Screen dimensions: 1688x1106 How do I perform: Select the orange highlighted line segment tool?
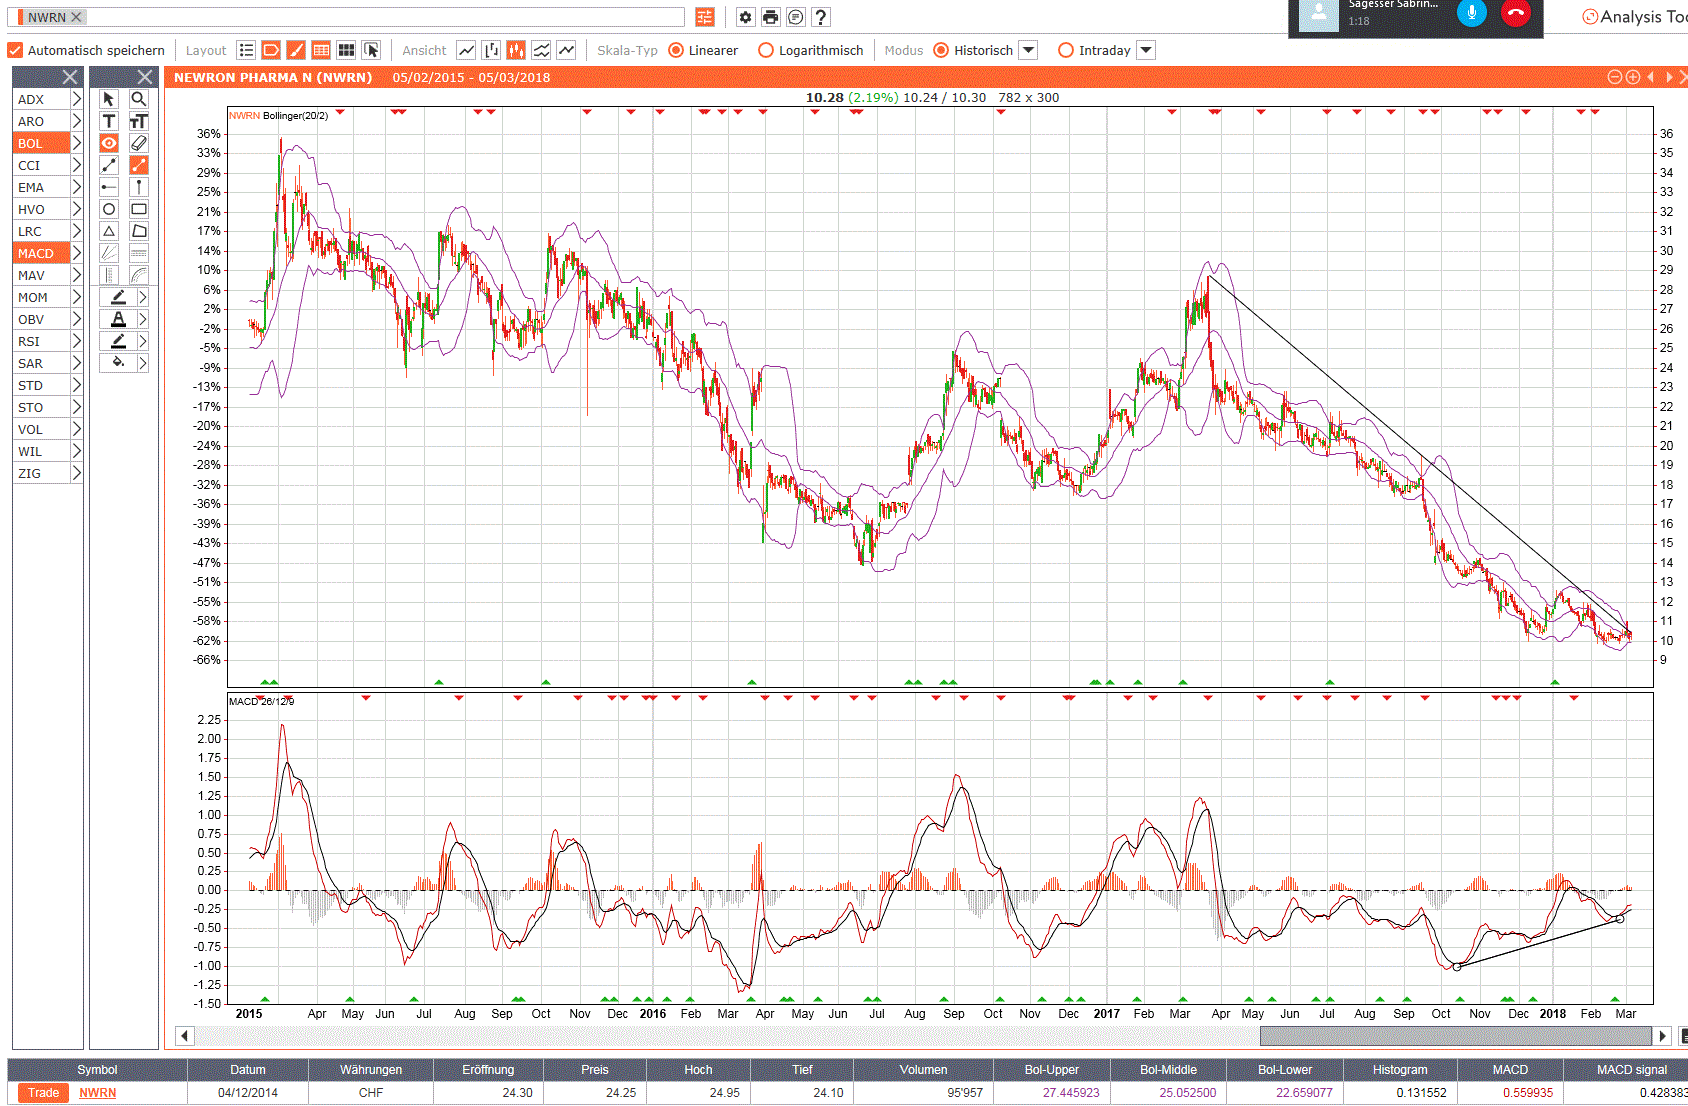tap(139, 165)
